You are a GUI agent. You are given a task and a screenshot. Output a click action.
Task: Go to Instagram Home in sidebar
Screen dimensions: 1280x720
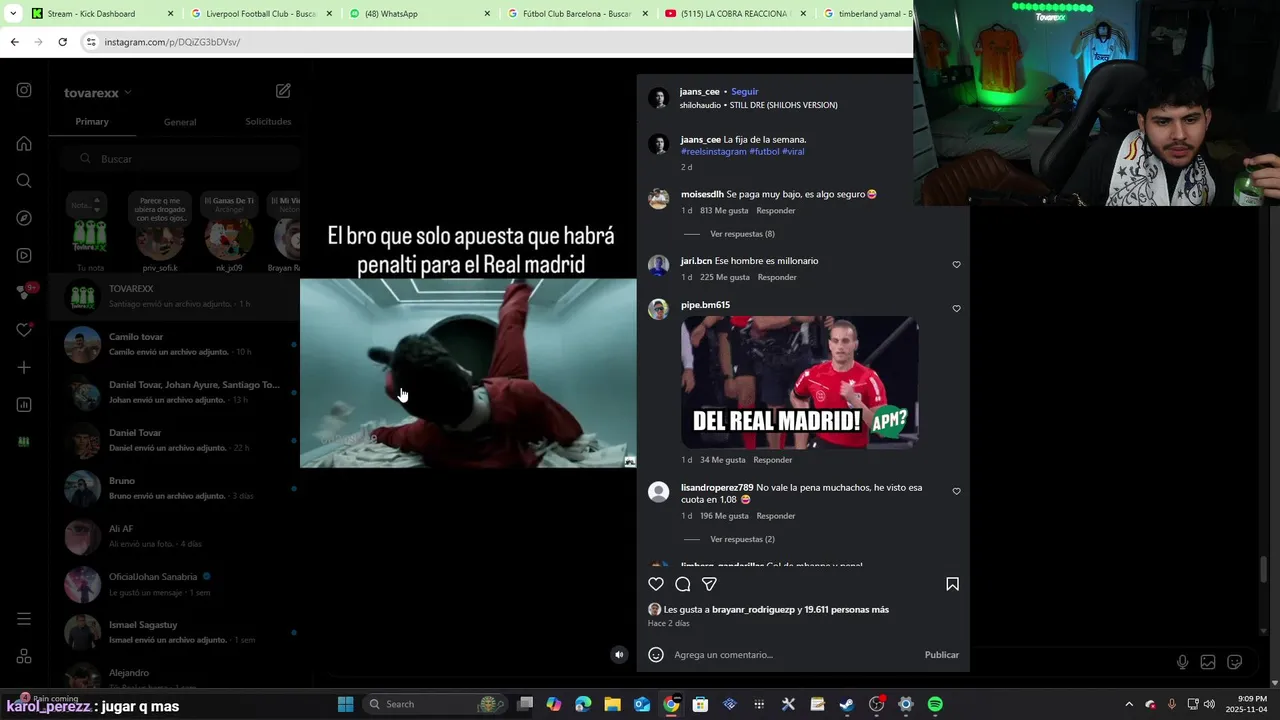24,144
